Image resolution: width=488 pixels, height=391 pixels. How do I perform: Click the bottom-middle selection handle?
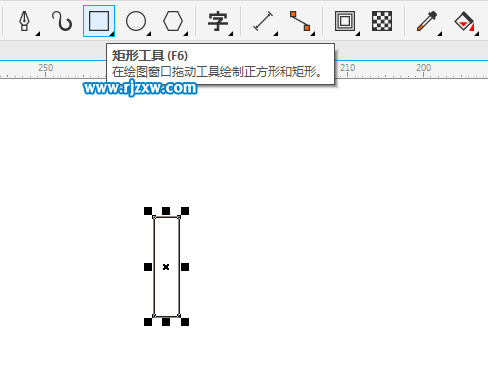166,322
